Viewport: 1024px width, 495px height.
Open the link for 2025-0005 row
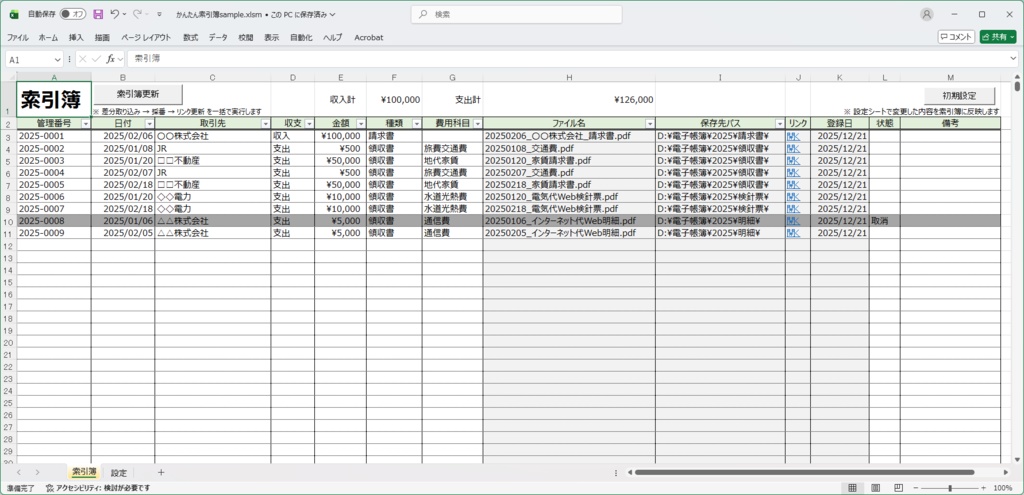[793, 185]
